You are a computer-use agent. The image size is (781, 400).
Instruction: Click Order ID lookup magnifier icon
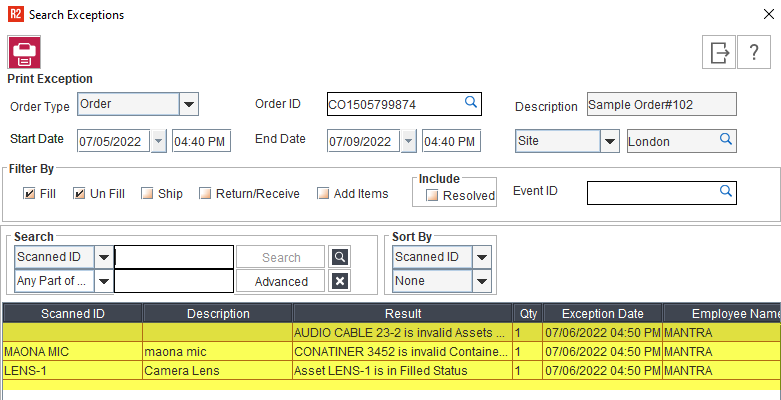click(x=470, y=102)
